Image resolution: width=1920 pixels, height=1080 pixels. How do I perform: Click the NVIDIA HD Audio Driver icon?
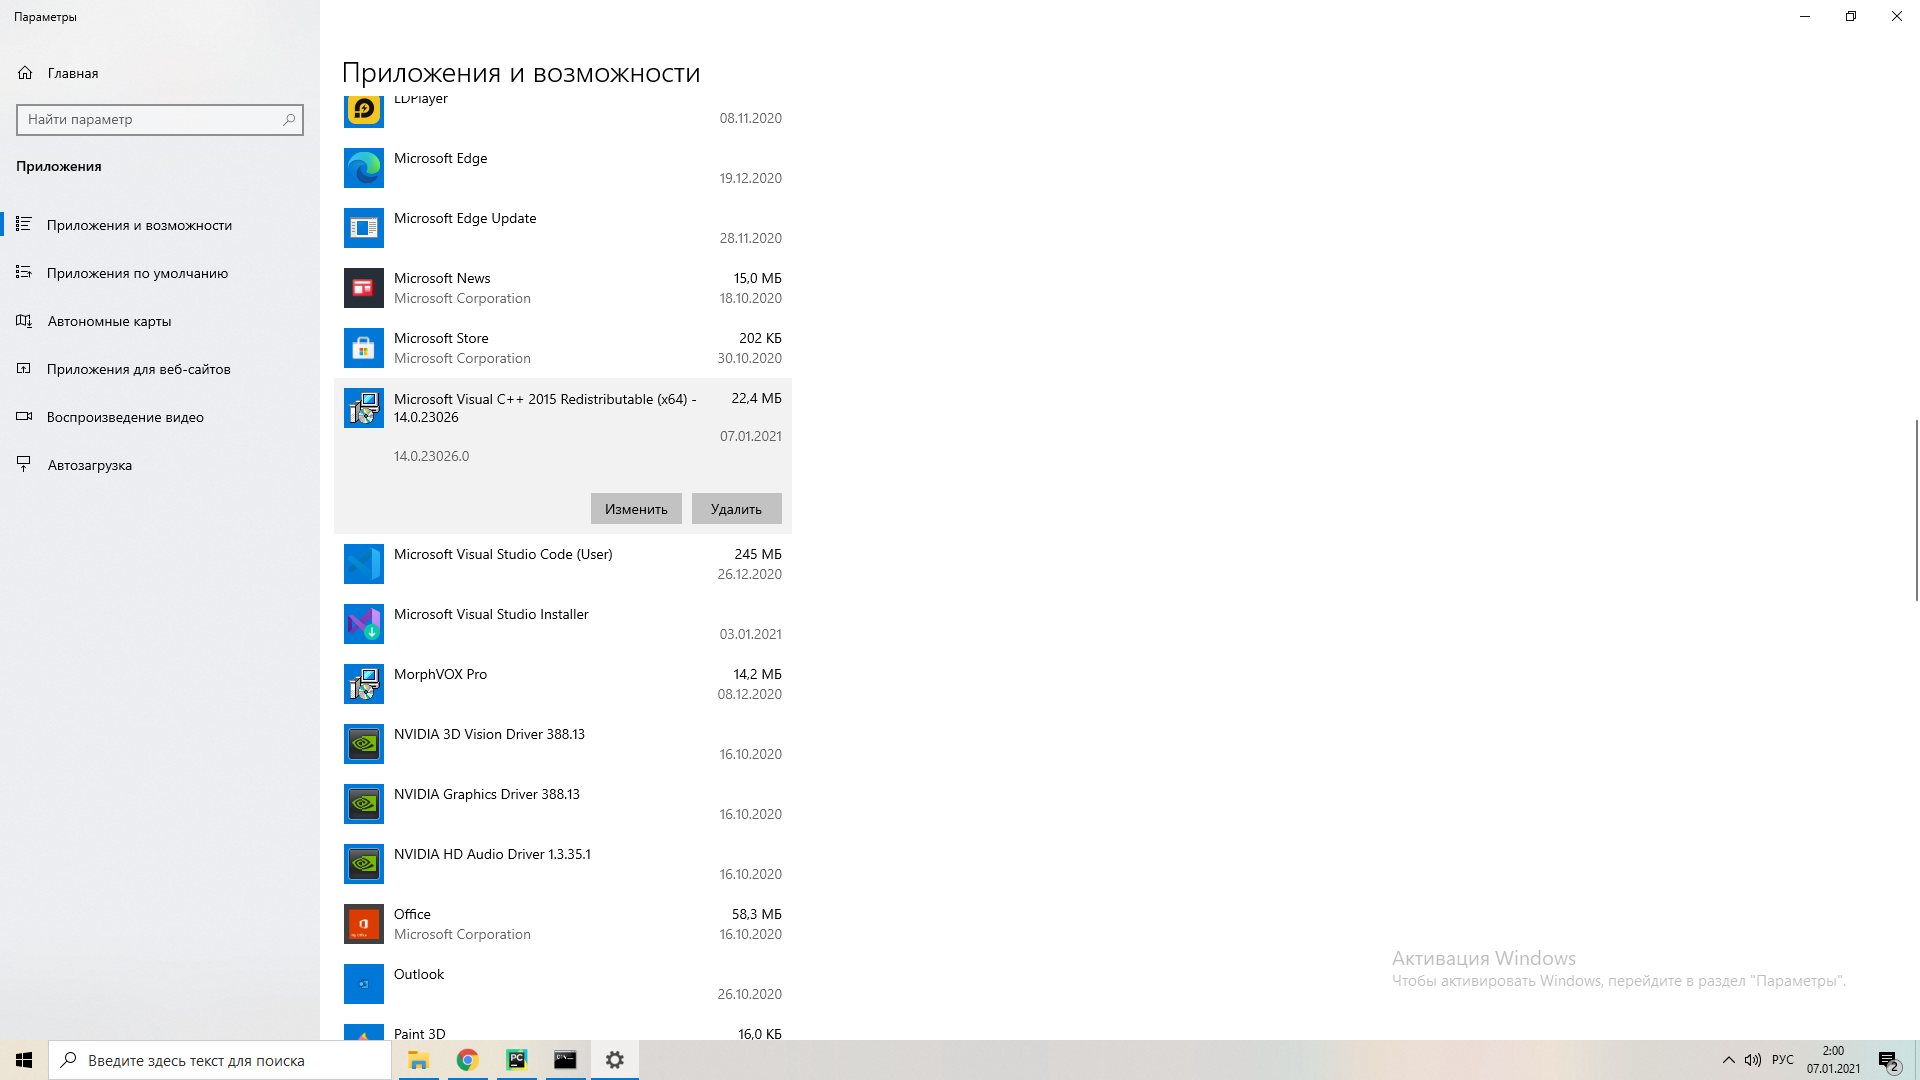coord(363,864)
